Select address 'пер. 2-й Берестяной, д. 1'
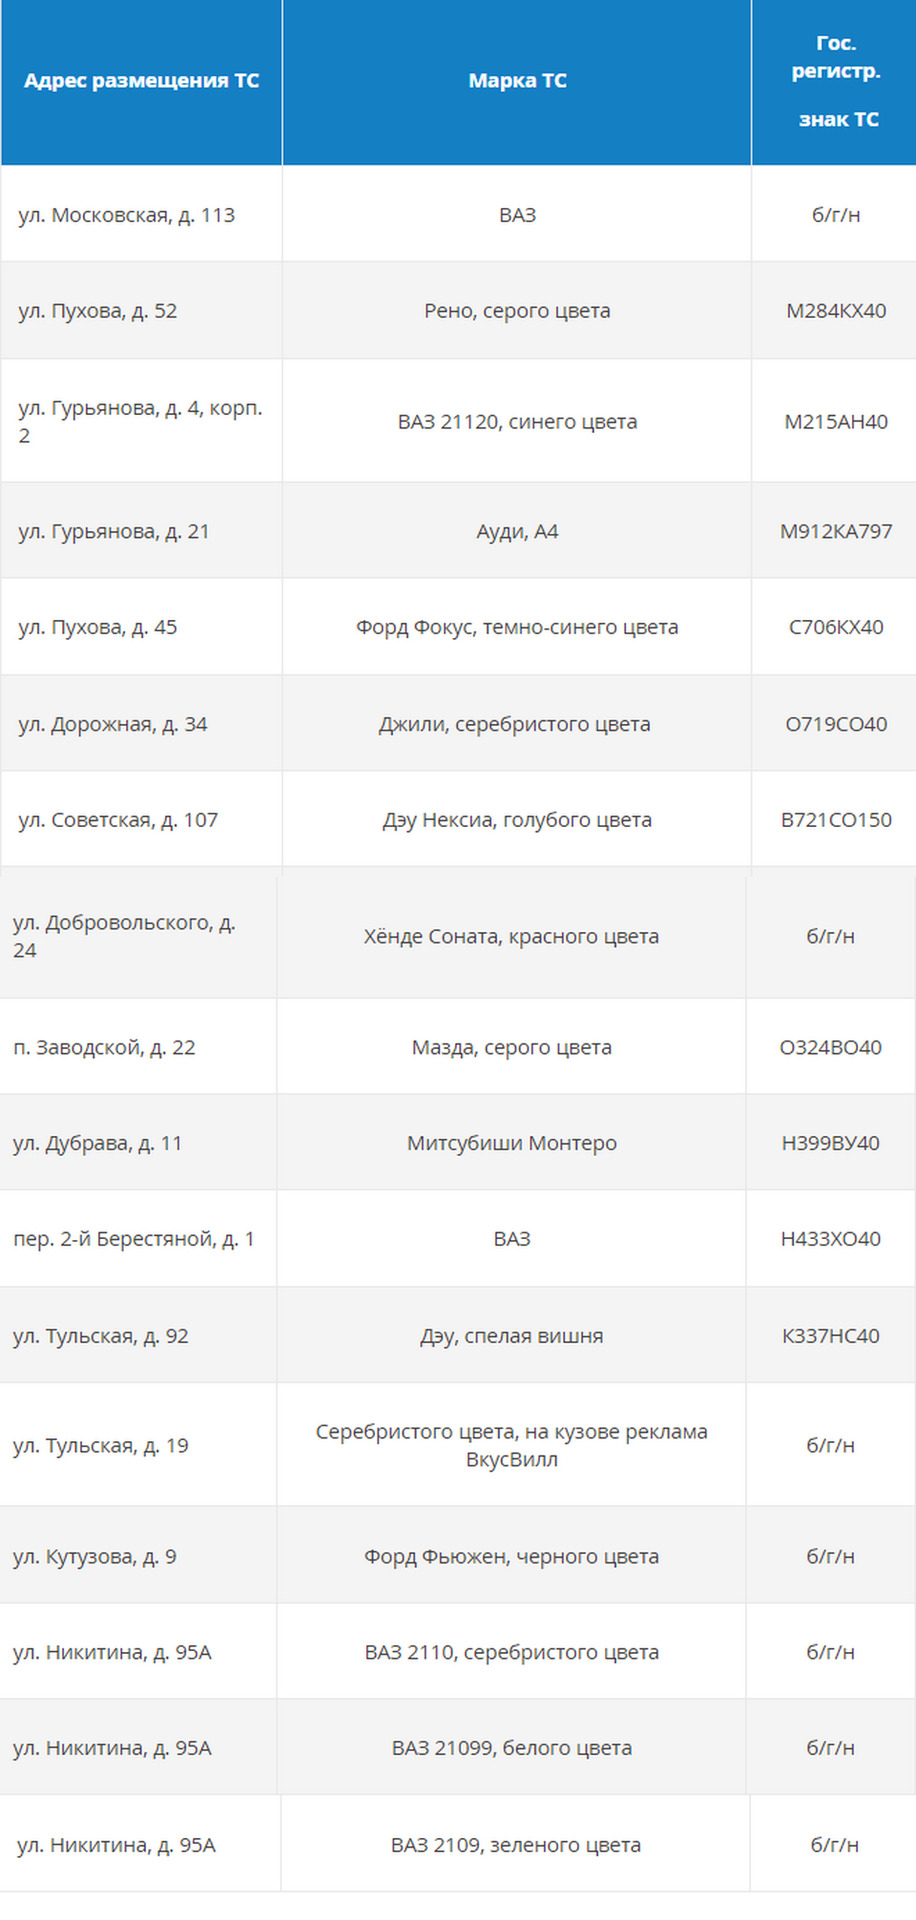This screenshot has width=916, height=1920. [x=134, y=1239]
